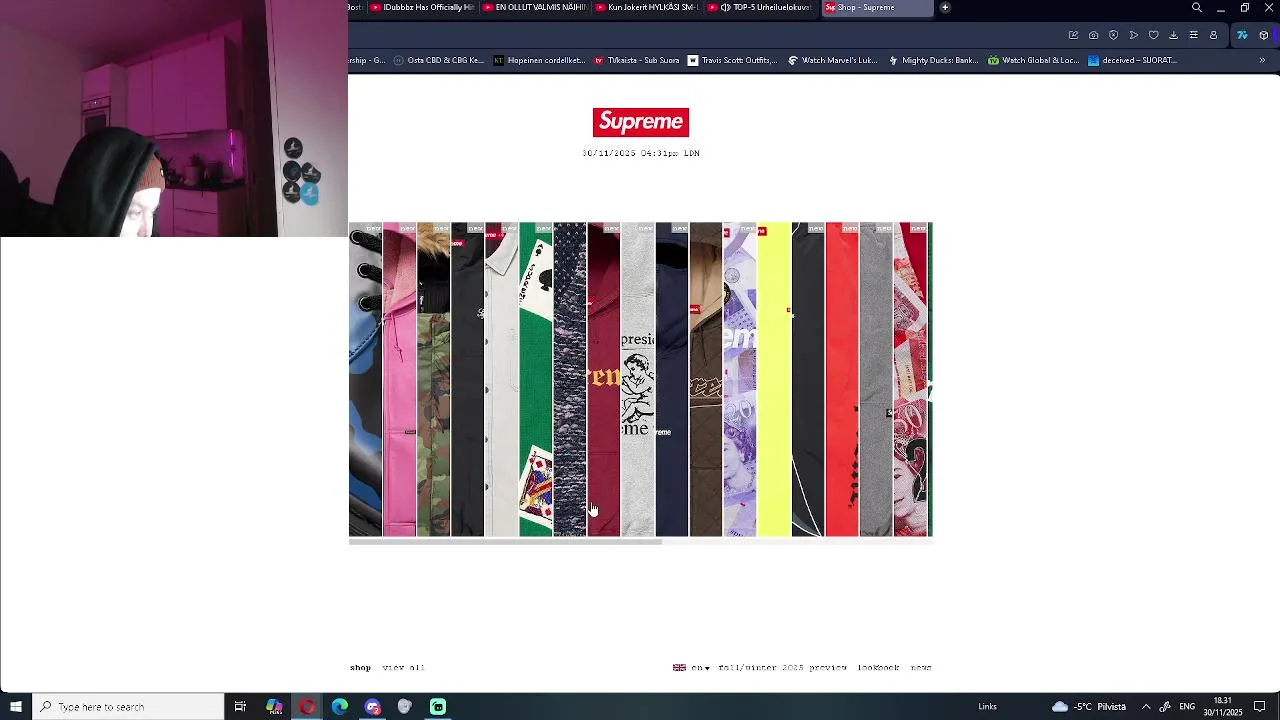1280x720 pixels.
Task: Open the grey president graphic hoodie strip
Action: 637,379
